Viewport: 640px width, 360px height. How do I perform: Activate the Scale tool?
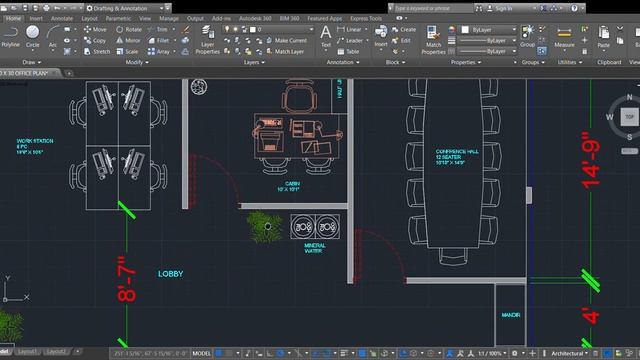pos(127,51)
